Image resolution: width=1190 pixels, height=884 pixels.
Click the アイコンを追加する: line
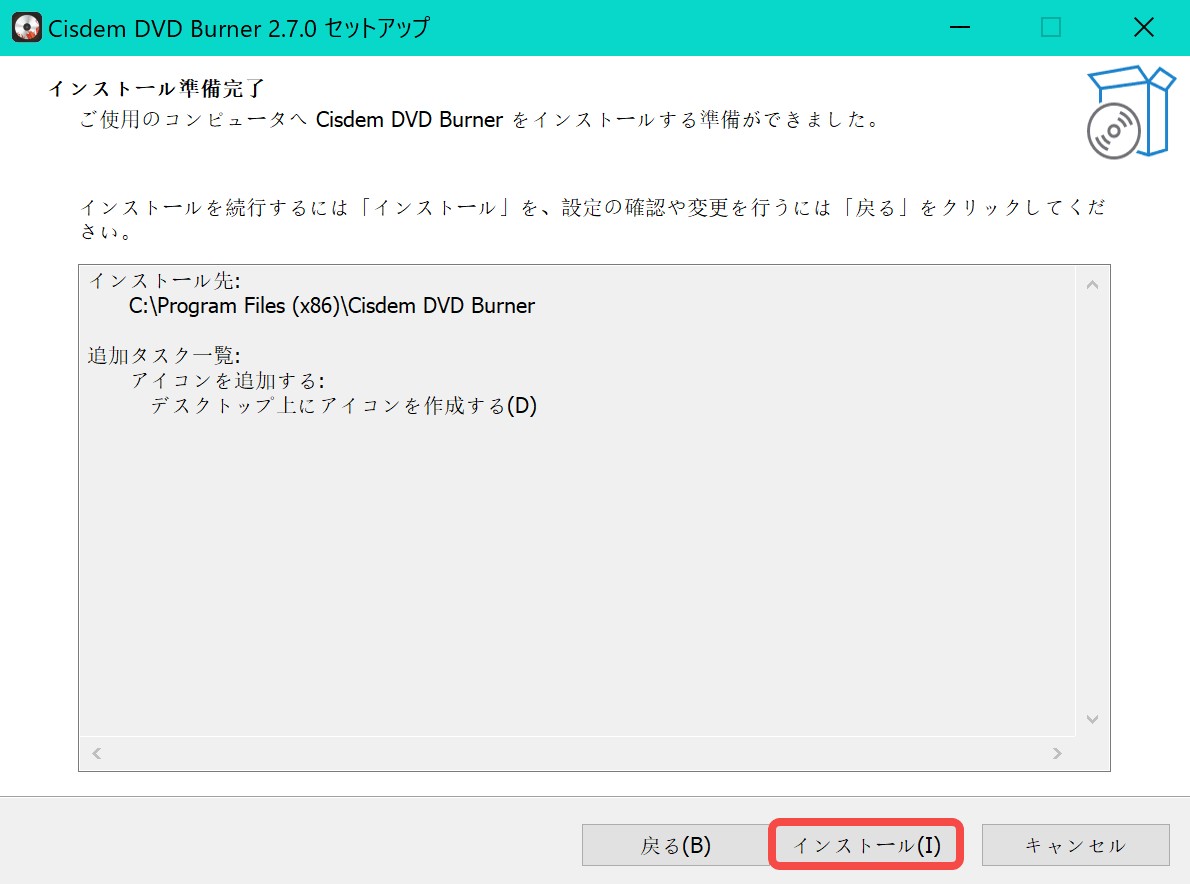tap(228, 380)
